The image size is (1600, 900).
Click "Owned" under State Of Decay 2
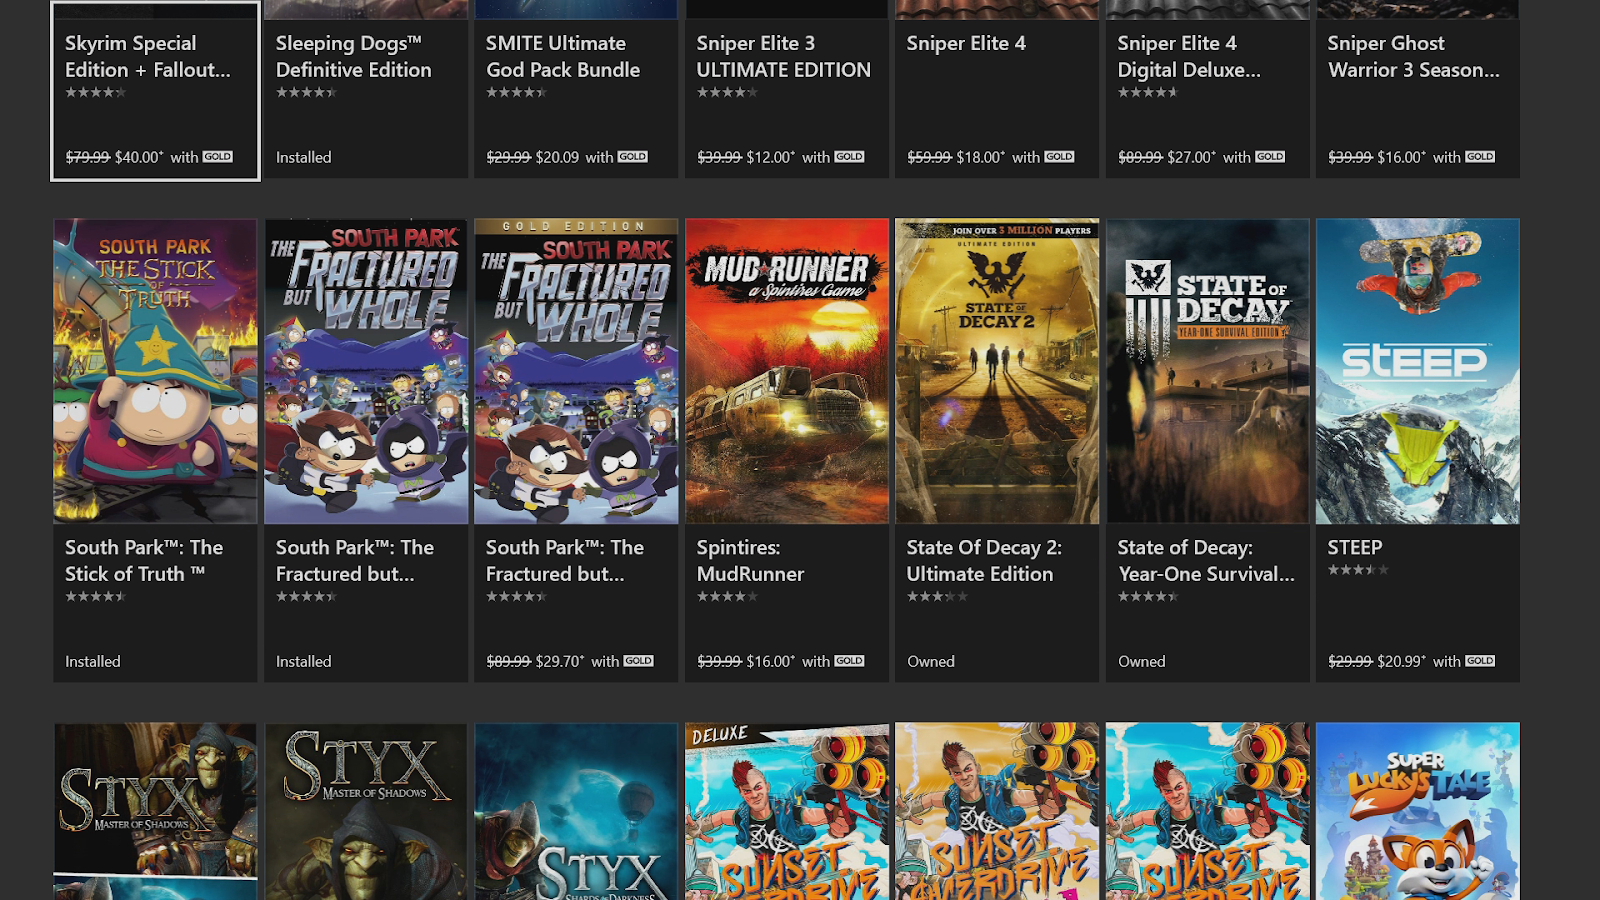[931, 661]
